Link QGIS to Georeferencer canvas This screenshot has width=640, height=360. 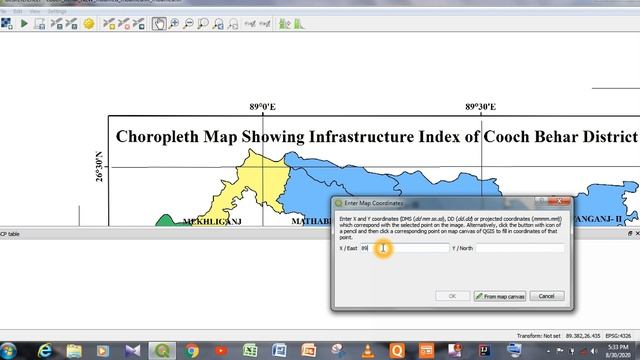click(265, 24)
